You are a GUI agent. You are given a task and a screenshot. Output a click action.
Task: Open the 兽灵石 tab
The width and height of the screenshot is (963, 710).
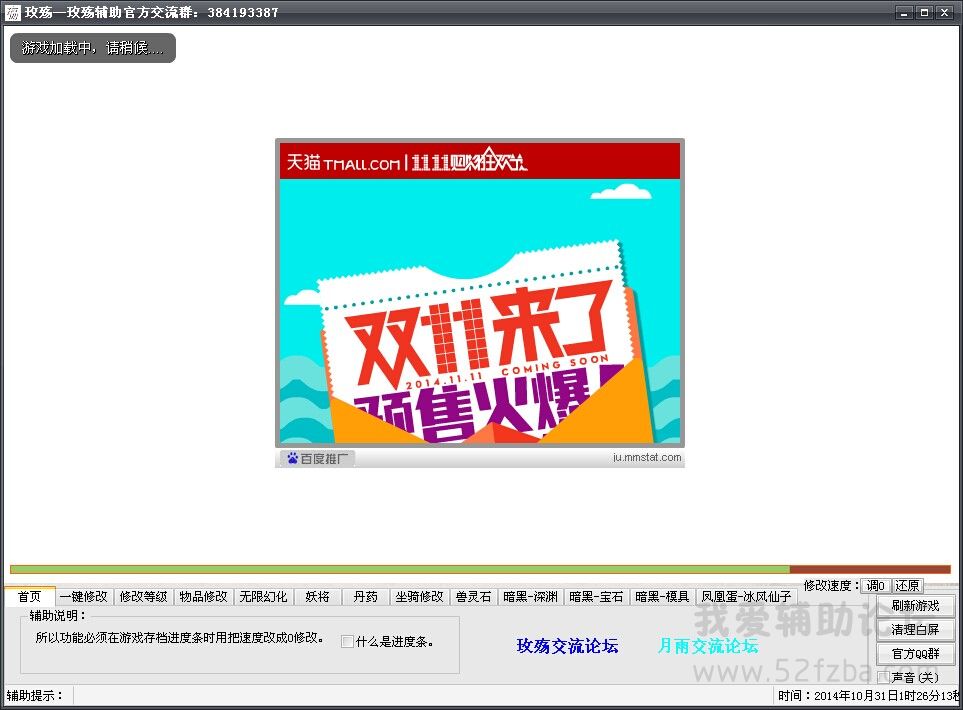(474, 597)
